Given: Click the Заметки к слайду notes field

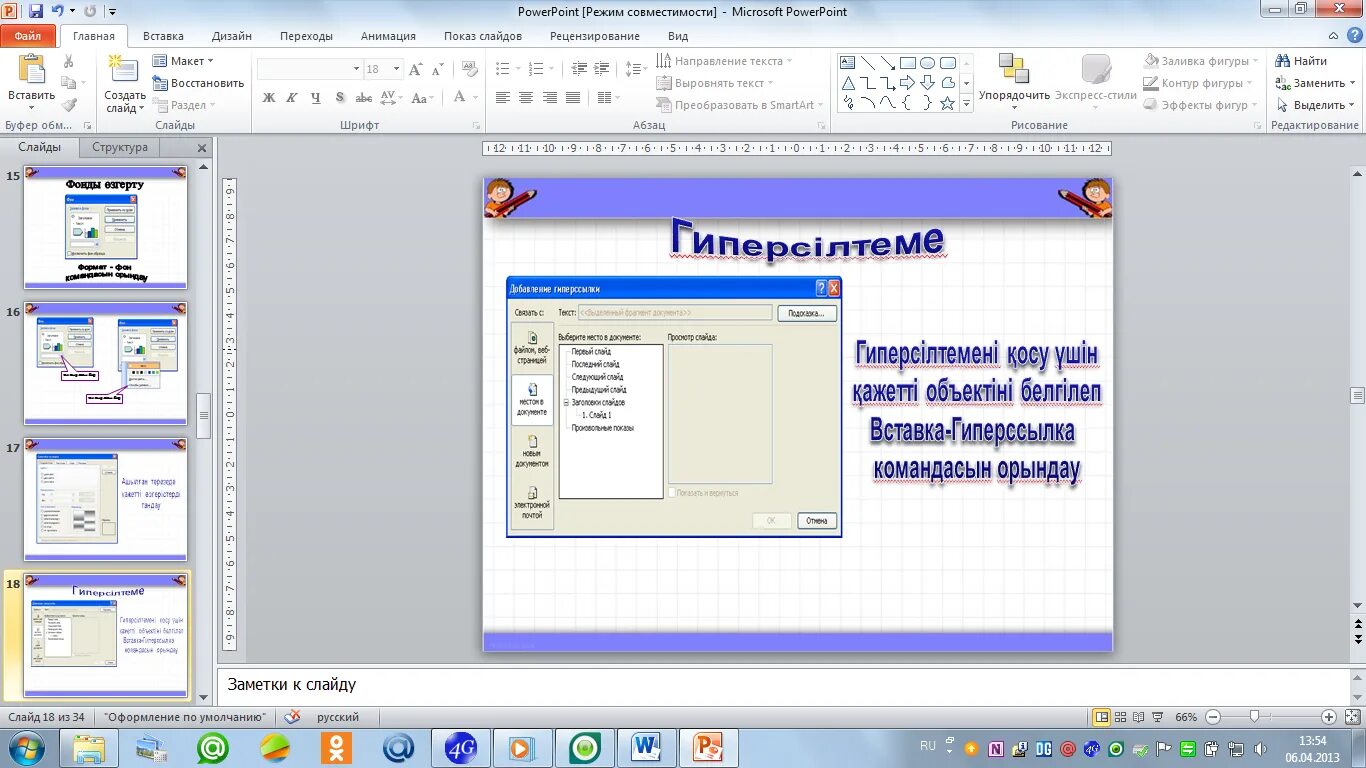Looking at the screenshot, I should click(x=783, y=685).
